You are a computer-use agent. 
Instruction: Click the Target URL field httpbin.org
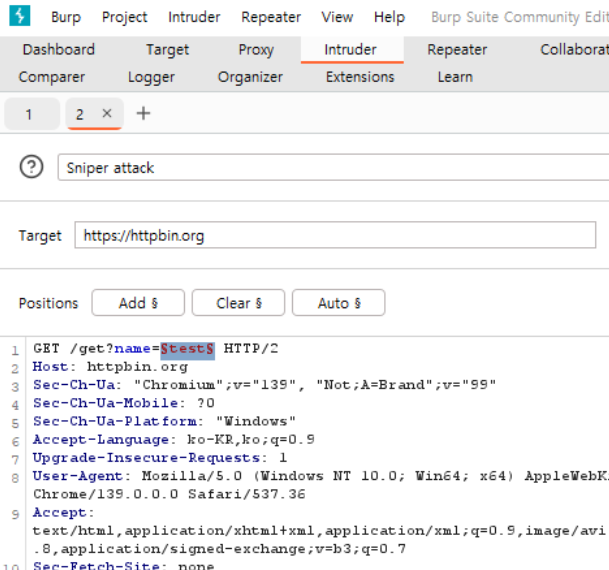335,235
